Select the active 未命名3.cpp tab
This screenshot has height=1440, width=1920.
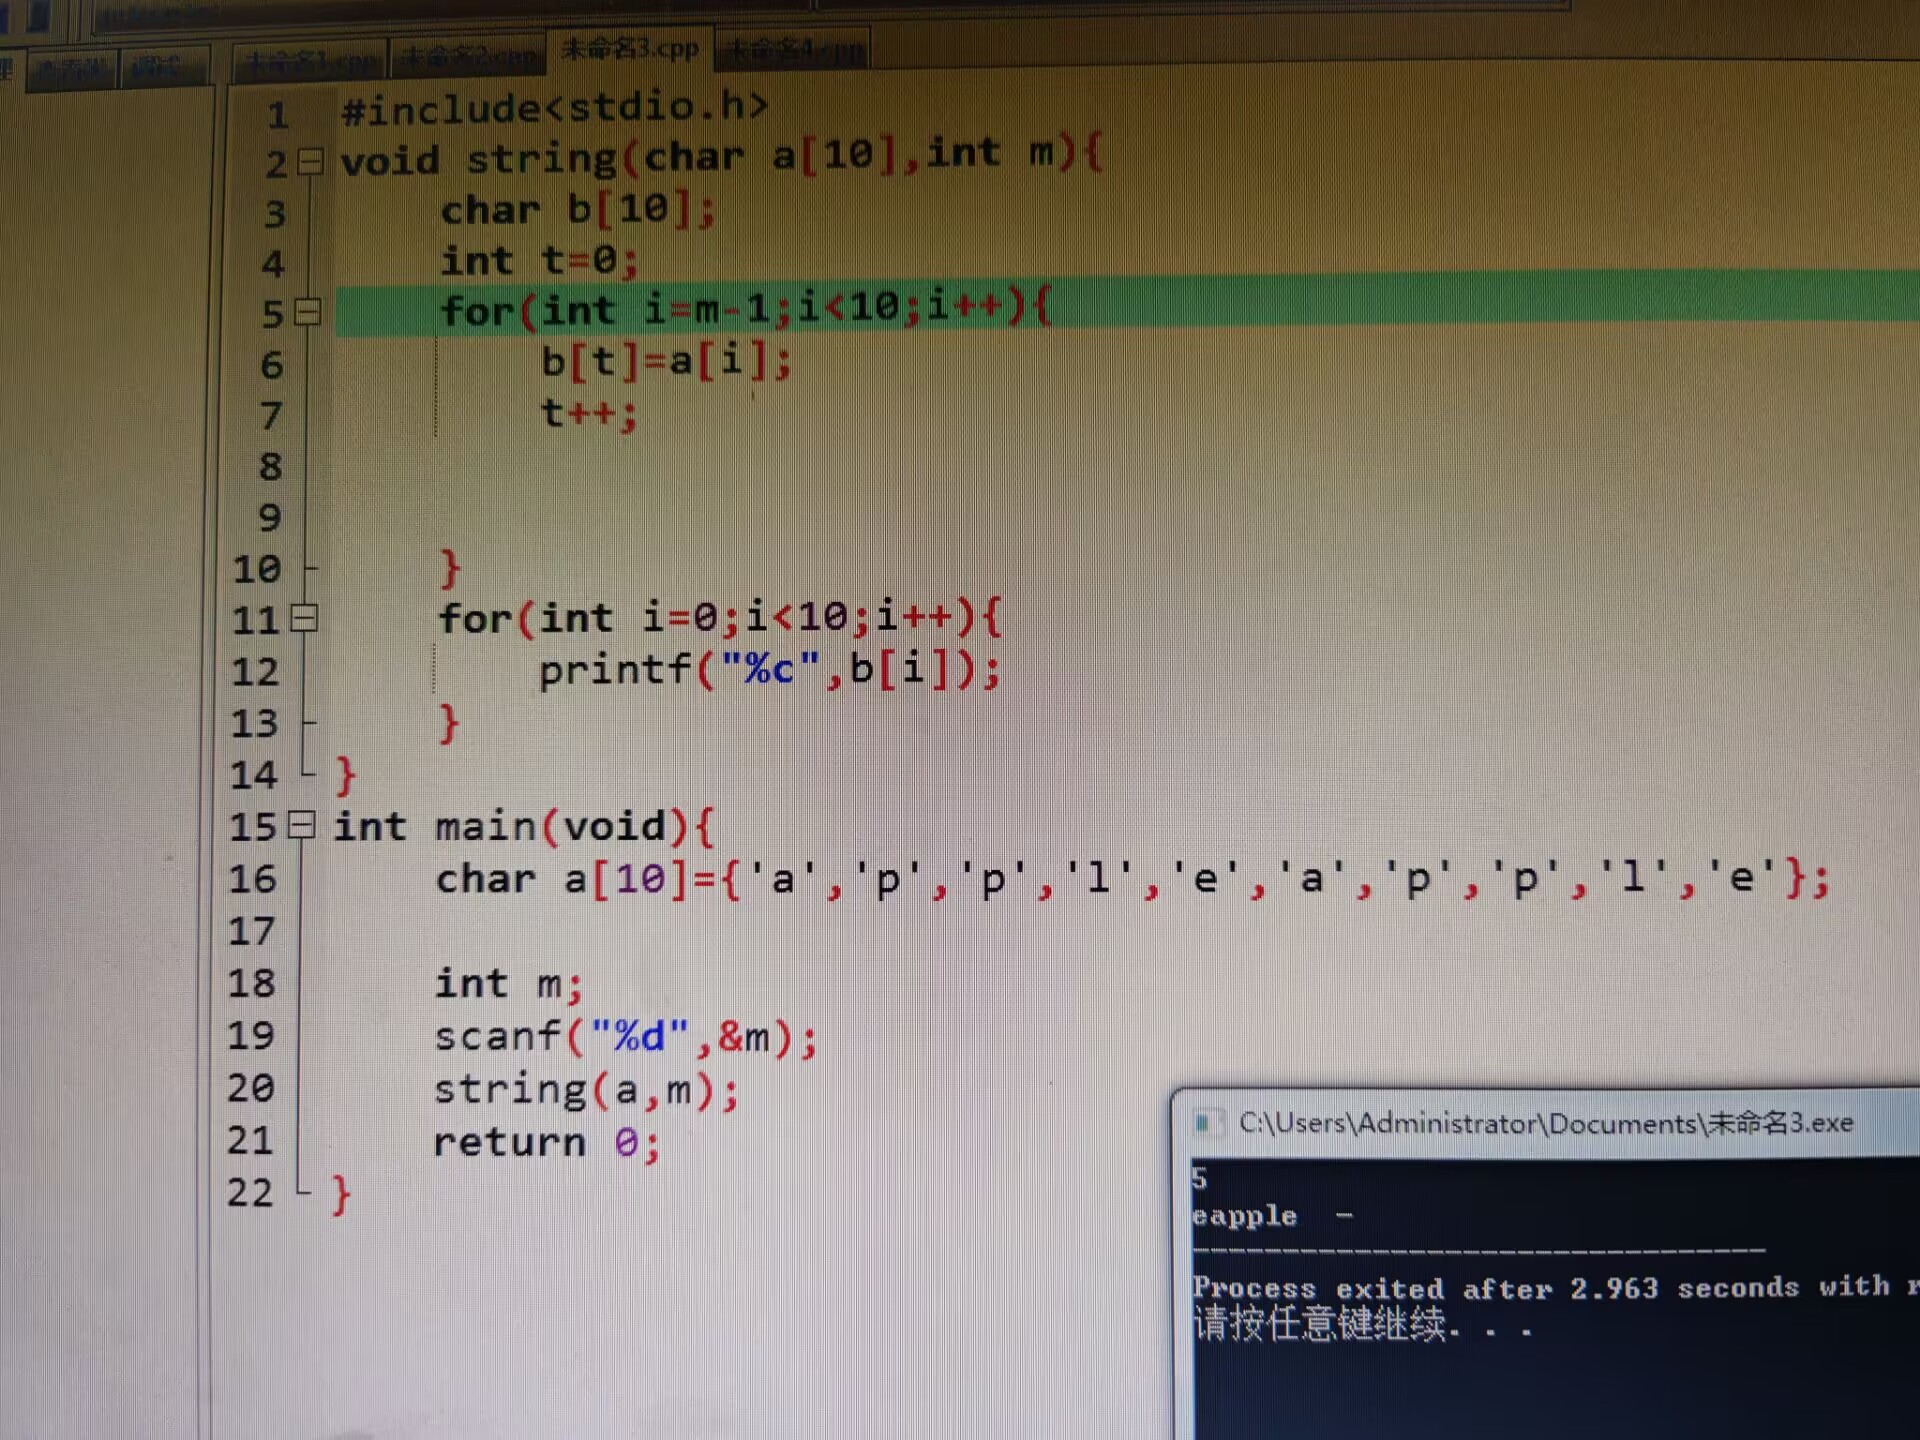[630, 50]
